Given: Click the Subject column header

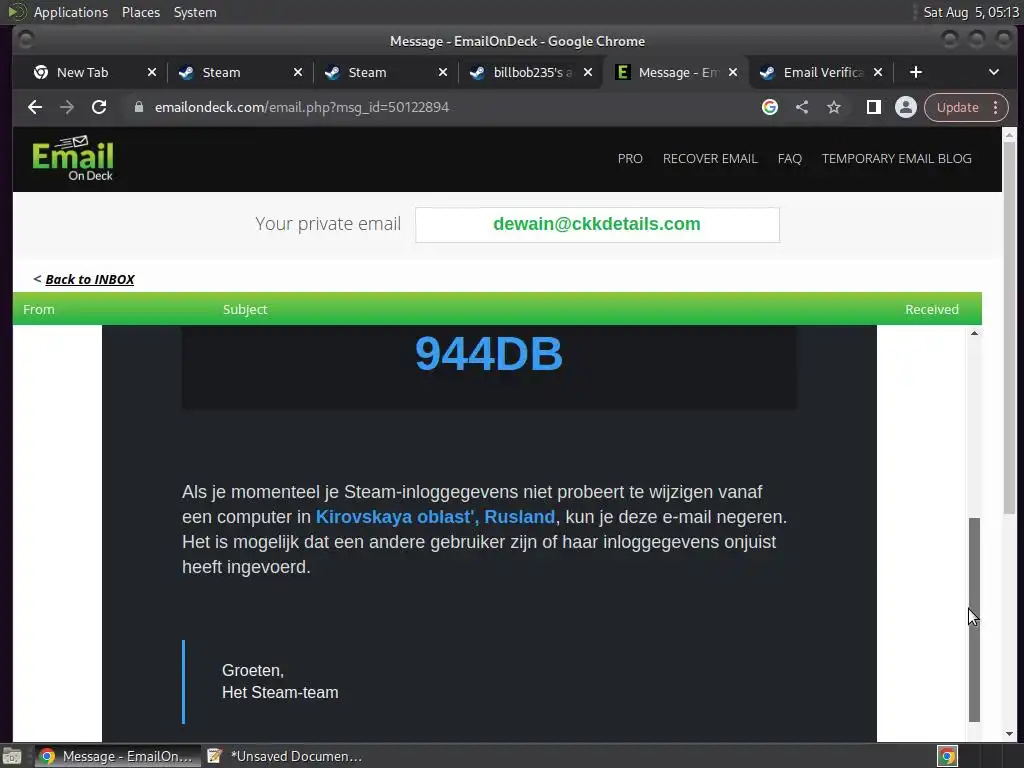Looking at the screenshot, I should pos(245,310).
